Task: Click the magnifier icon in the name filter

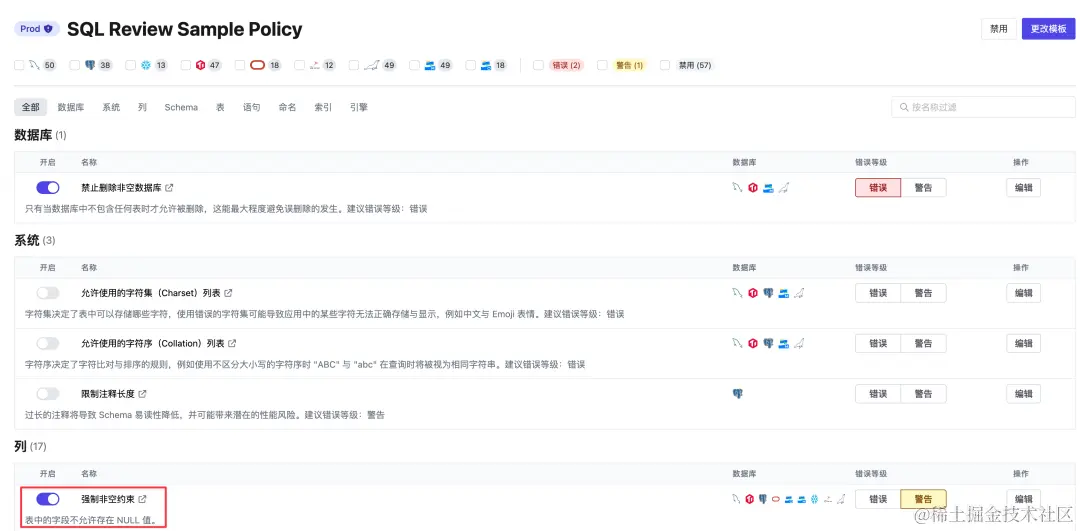Action: 904,107
